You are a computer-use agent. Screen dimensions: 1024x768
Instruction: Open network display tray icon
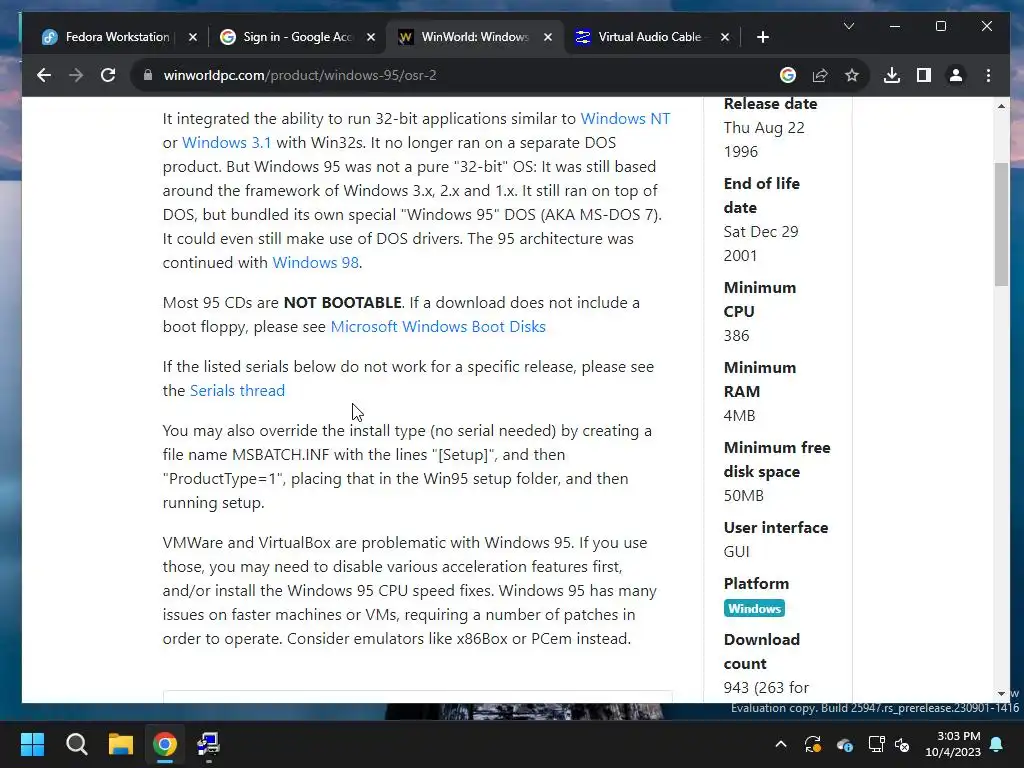[876, 744]
